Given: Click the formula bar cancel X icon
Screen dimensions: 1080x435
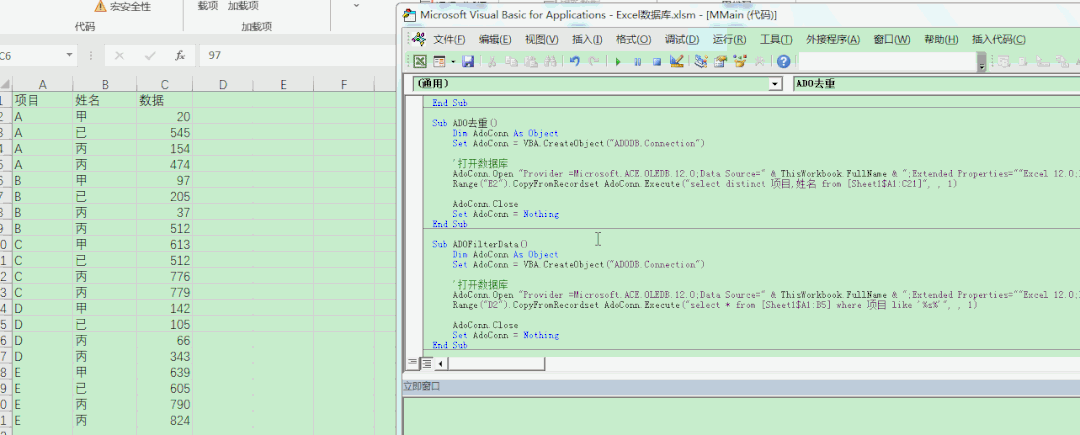Looking at the screenshot, I should tap(119, 55).
